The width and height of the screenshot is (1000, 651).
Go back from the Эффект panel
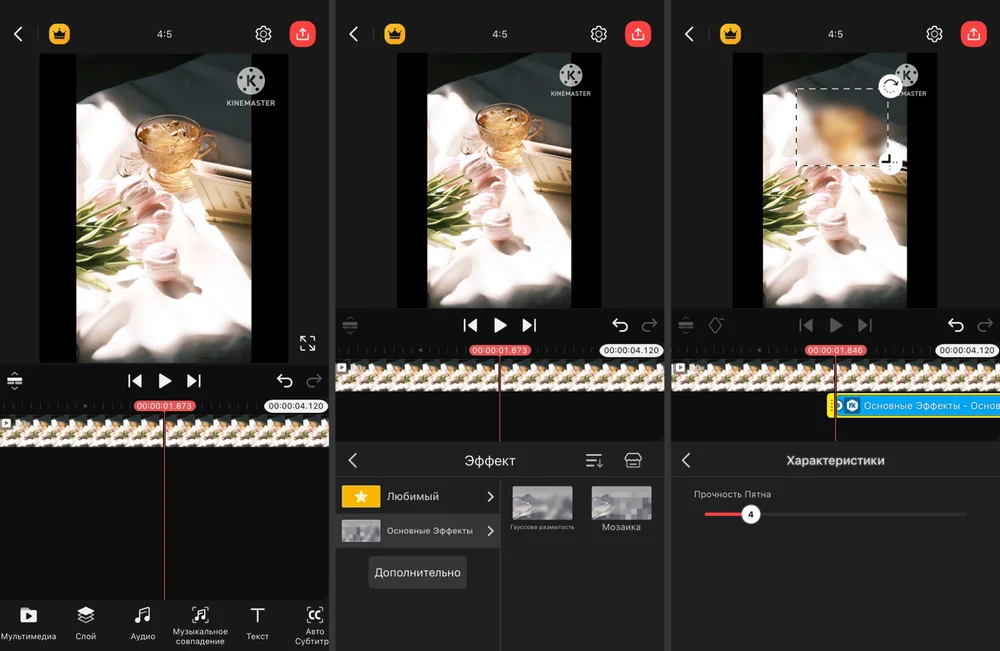[352, 460]
